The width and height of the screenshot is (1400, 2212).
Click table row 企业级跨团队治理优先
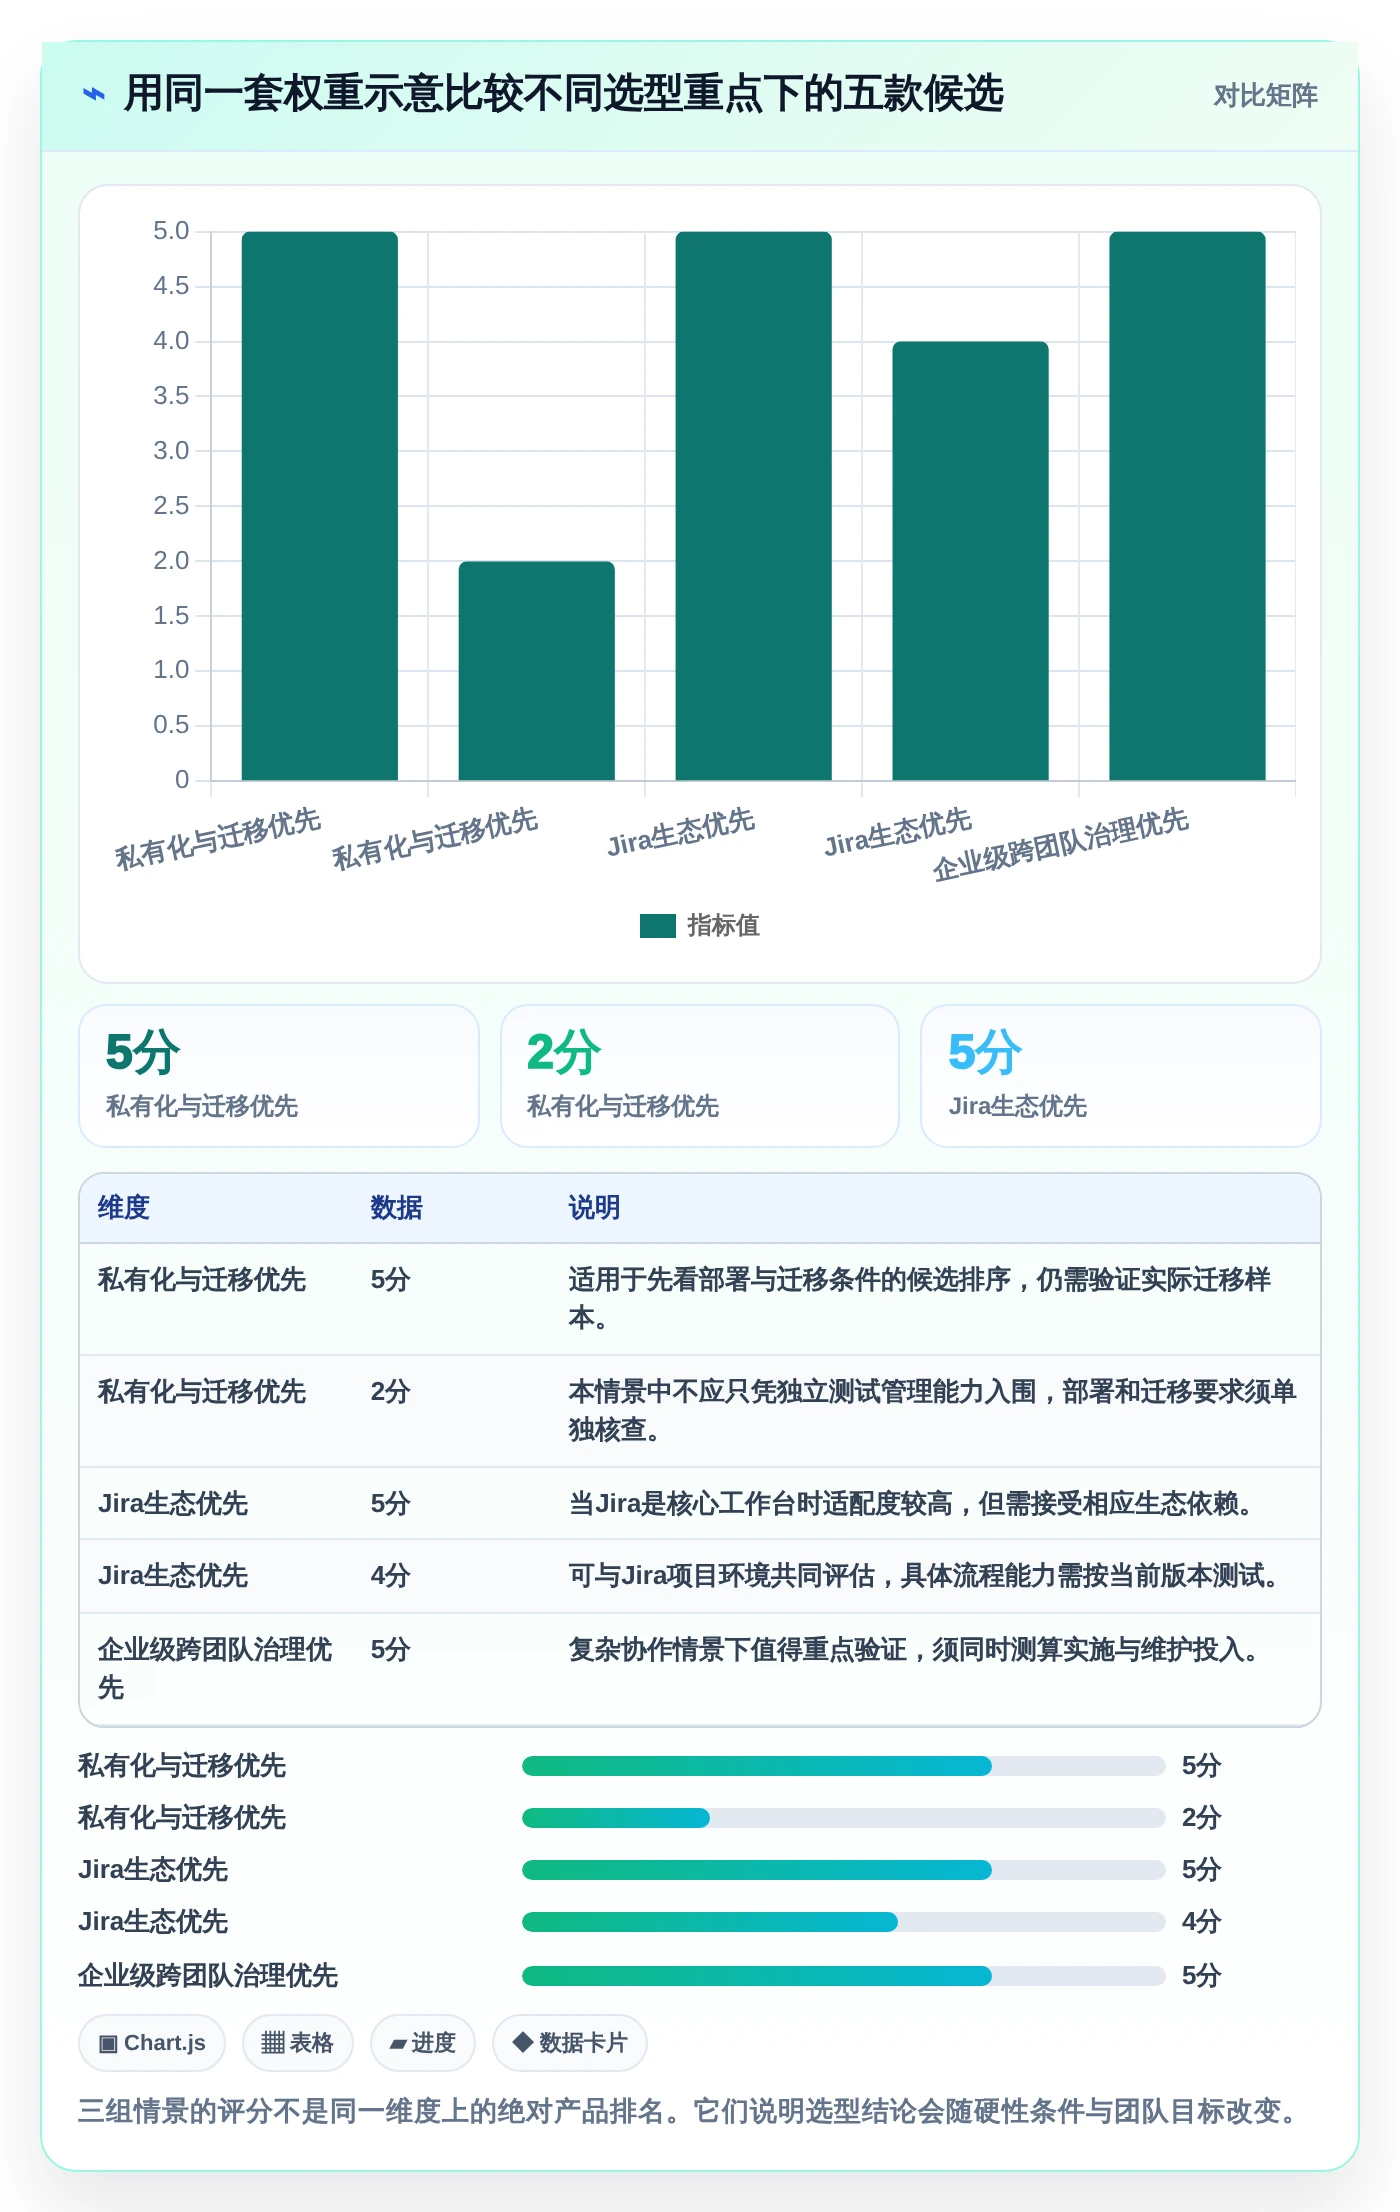click(x=700, y=1669)
